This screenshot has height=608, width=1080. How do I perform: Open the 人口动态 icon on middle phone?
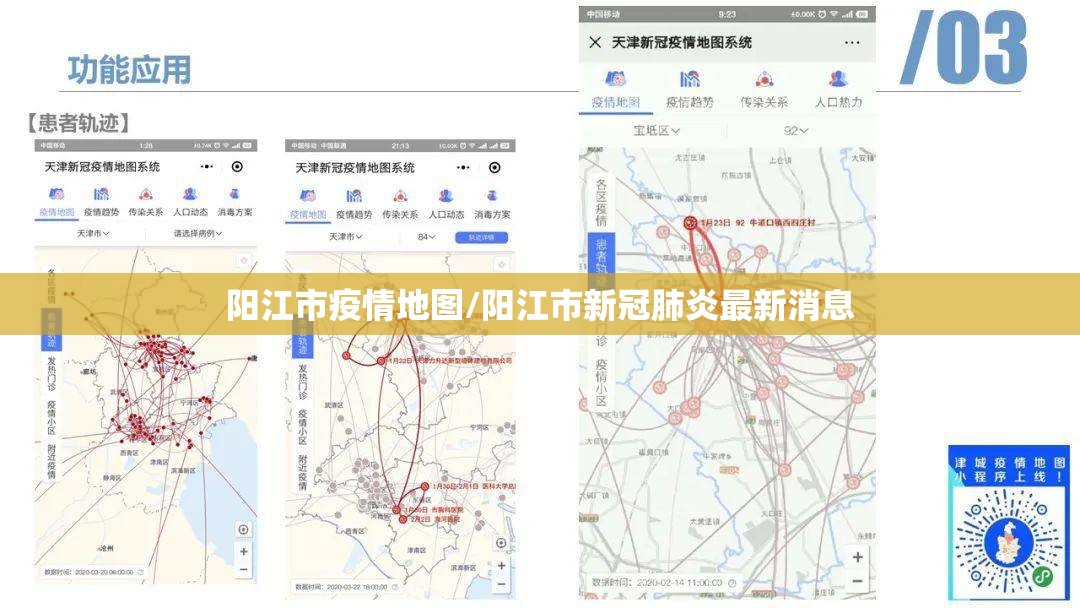[446, 196]
